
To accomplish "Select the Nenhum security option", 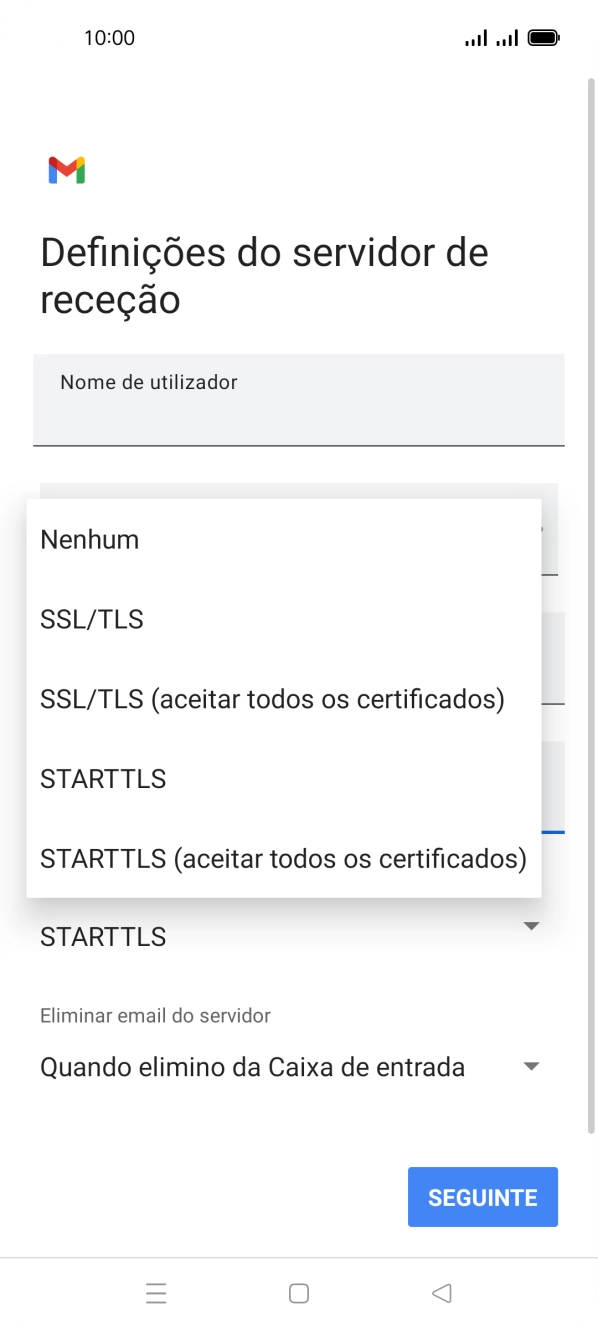I will (88, 539).
